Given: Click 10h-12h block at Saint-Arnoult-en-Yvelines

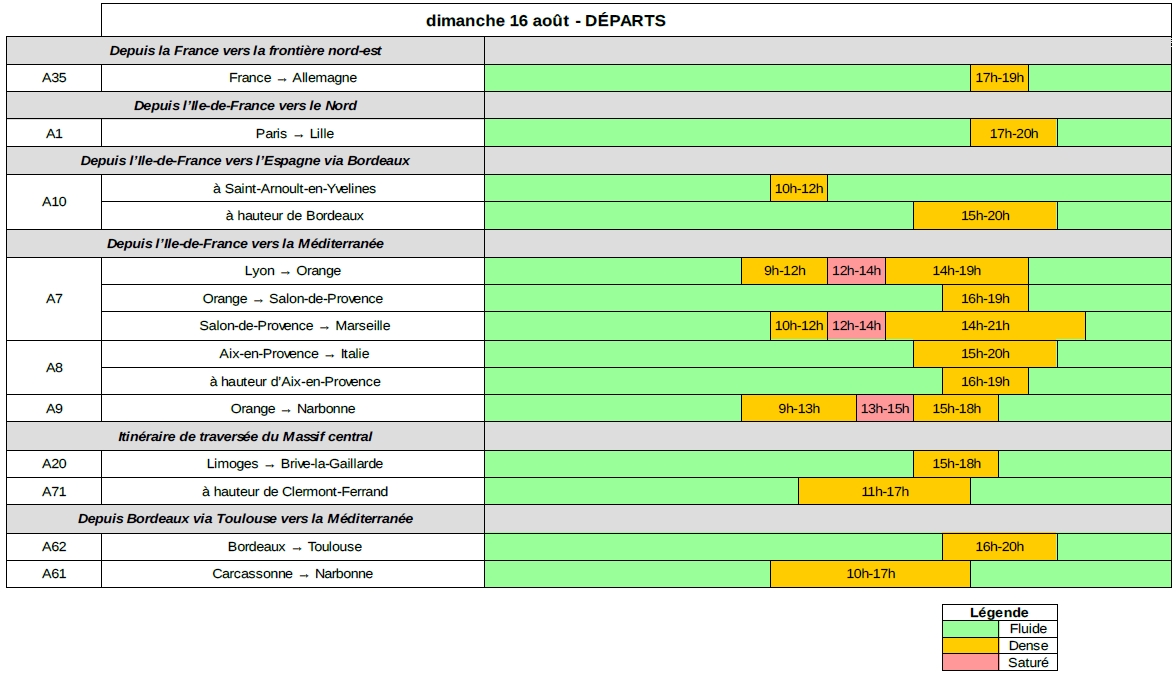Looking at the screenshot, I should 798,188.
